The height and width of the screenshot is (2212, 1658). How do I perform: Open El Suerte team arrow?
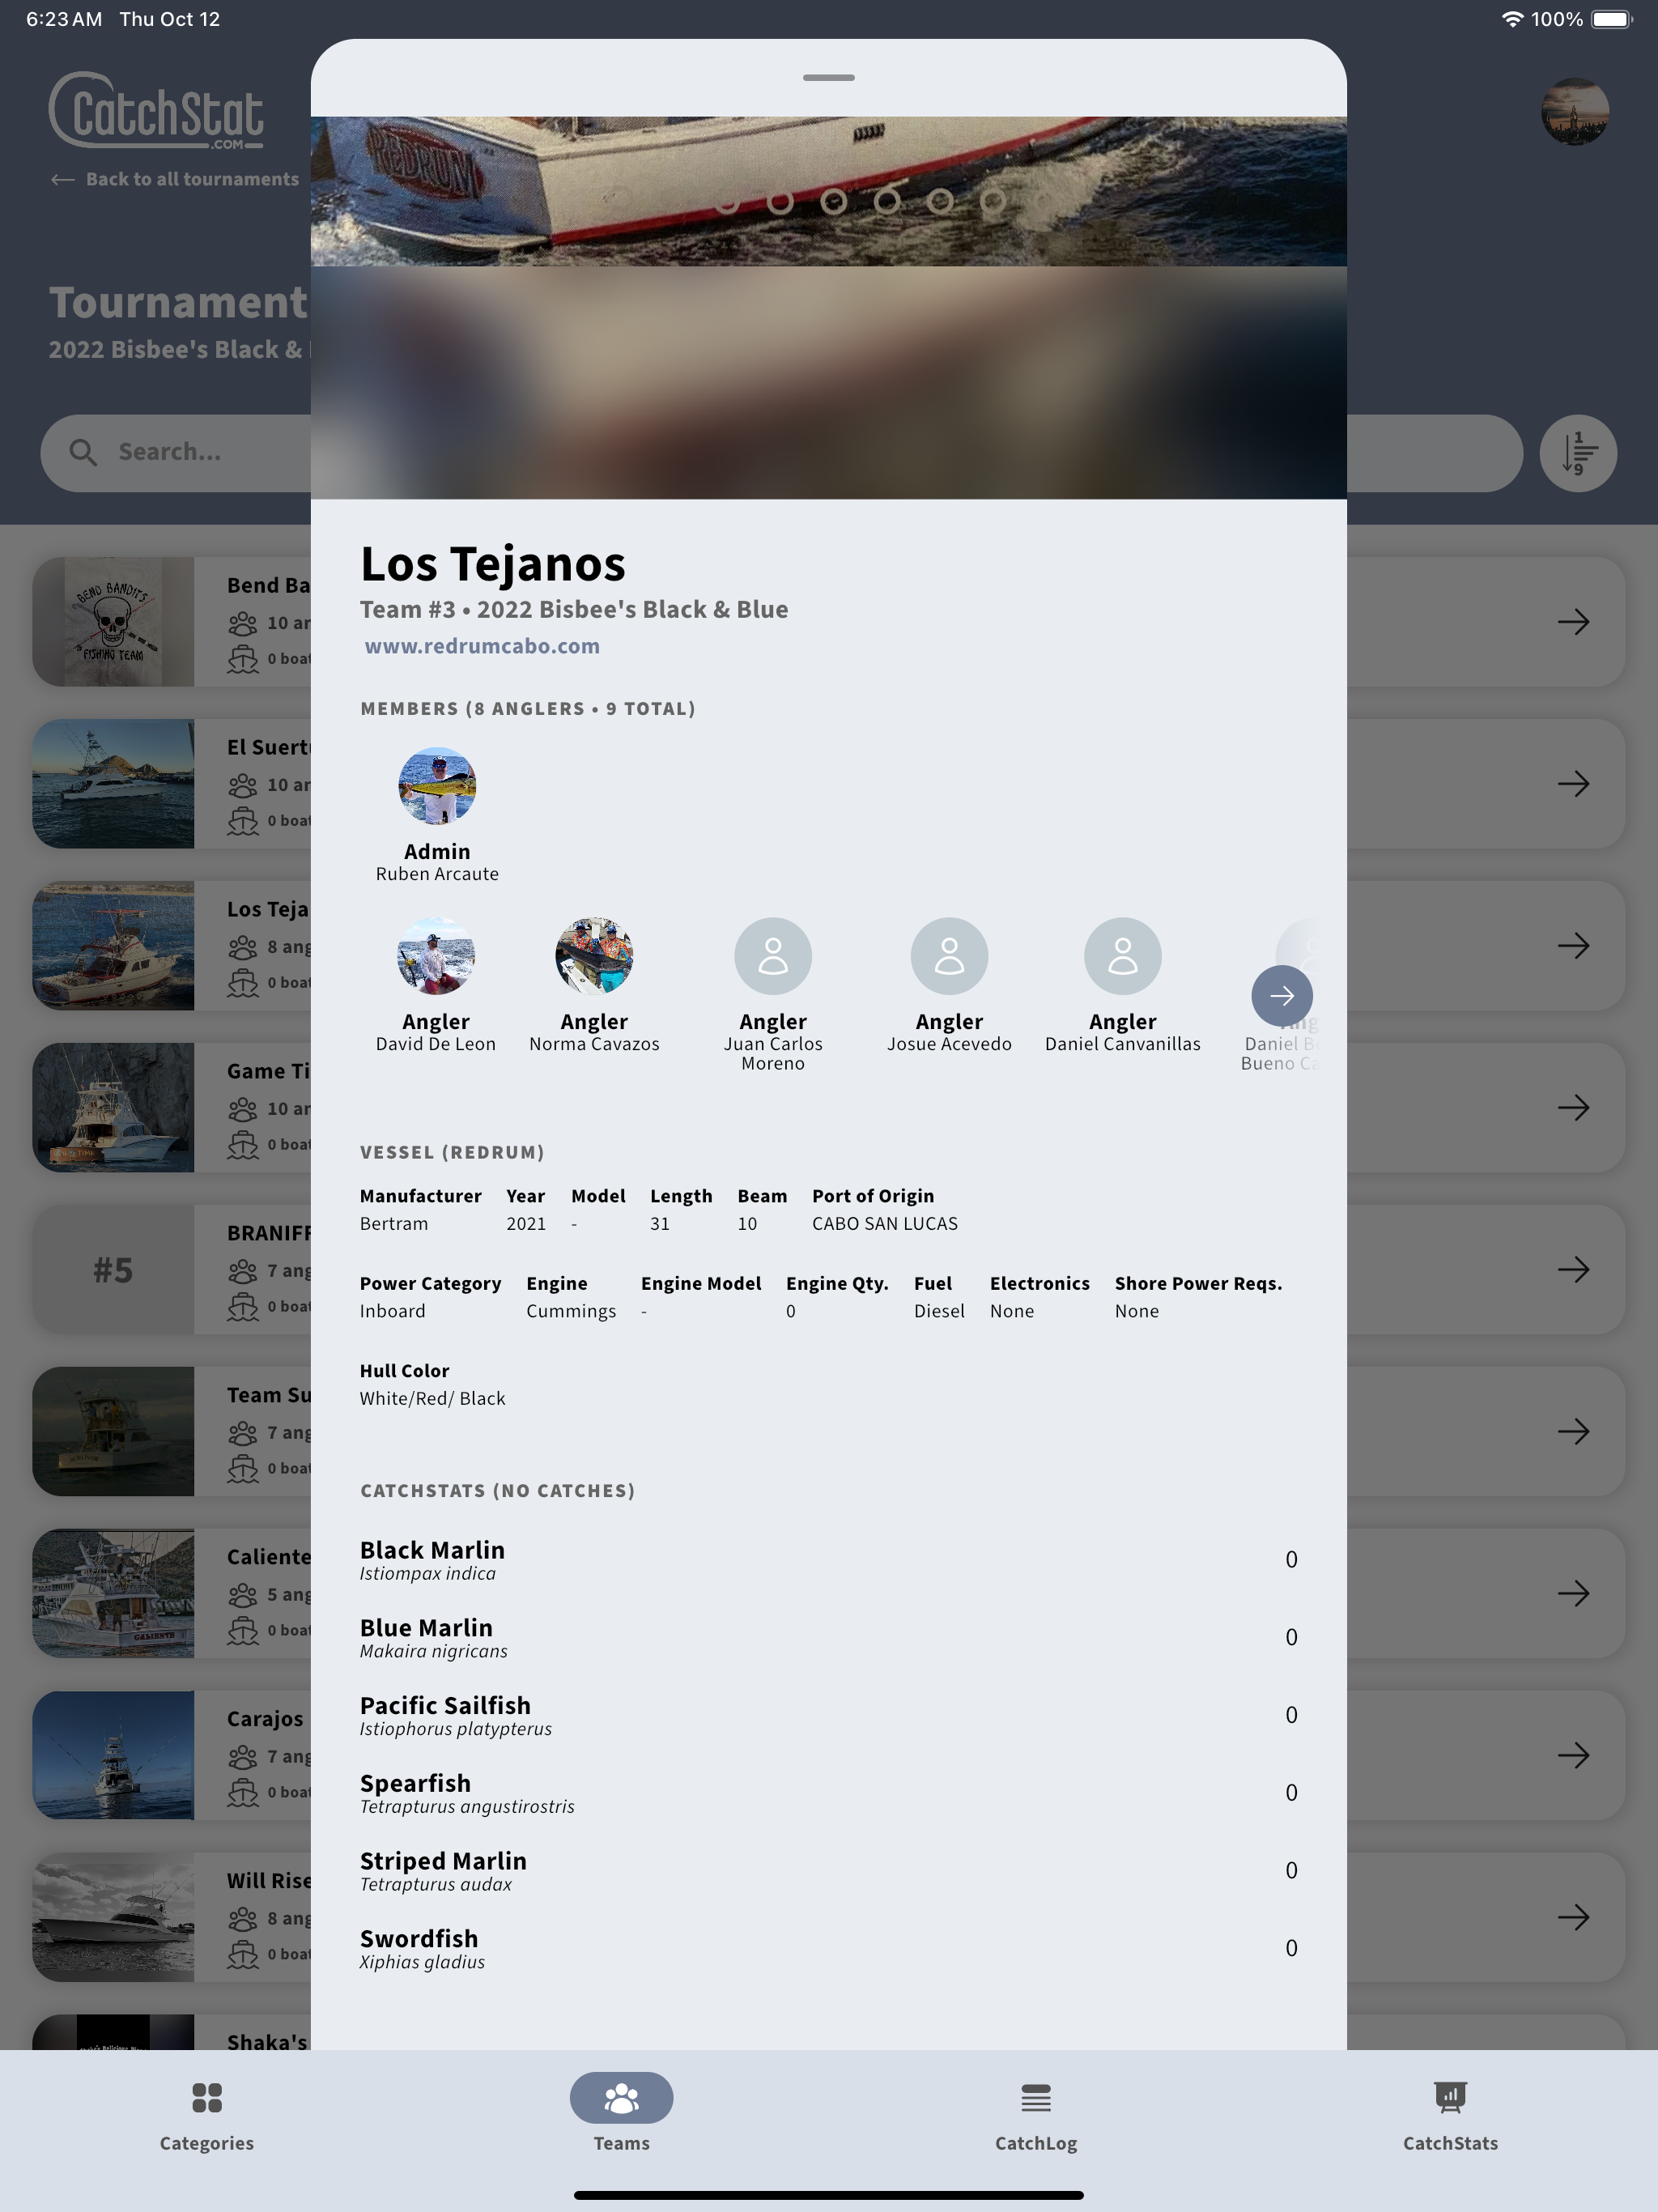coord(1574,784)
